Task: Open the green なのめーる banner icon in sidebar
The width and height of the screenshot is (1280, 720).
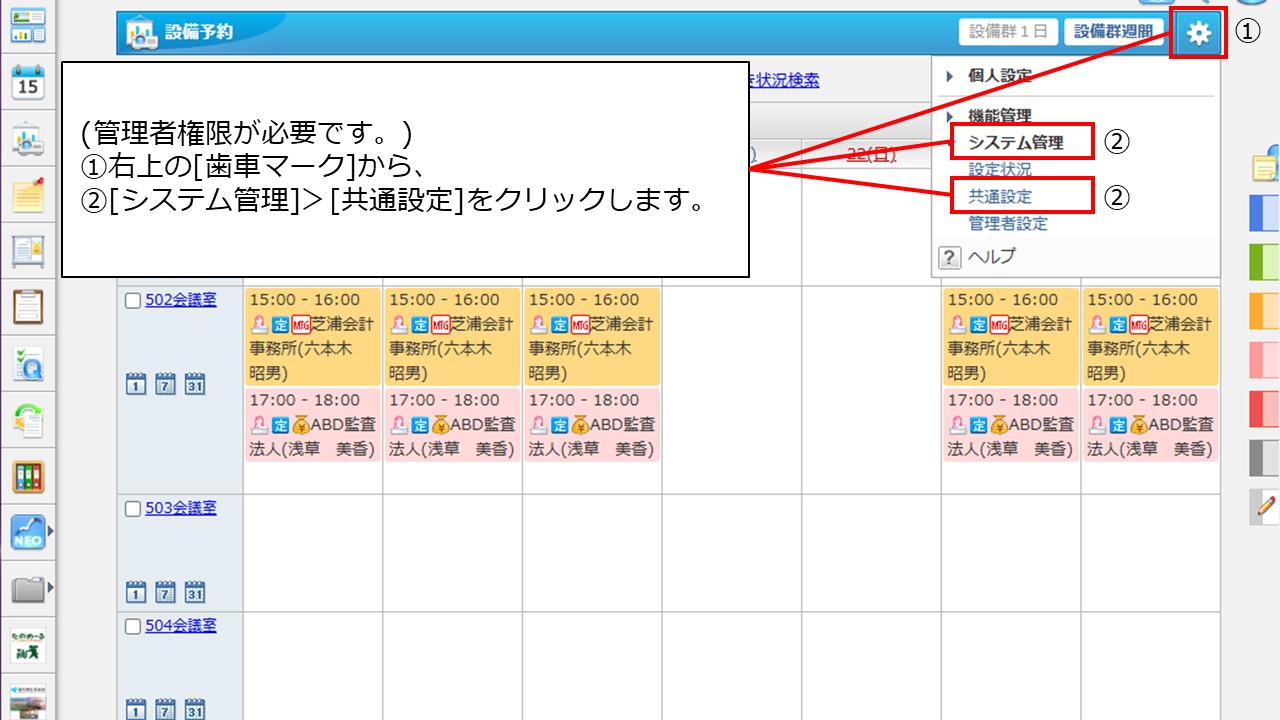Action: (29, 645)
